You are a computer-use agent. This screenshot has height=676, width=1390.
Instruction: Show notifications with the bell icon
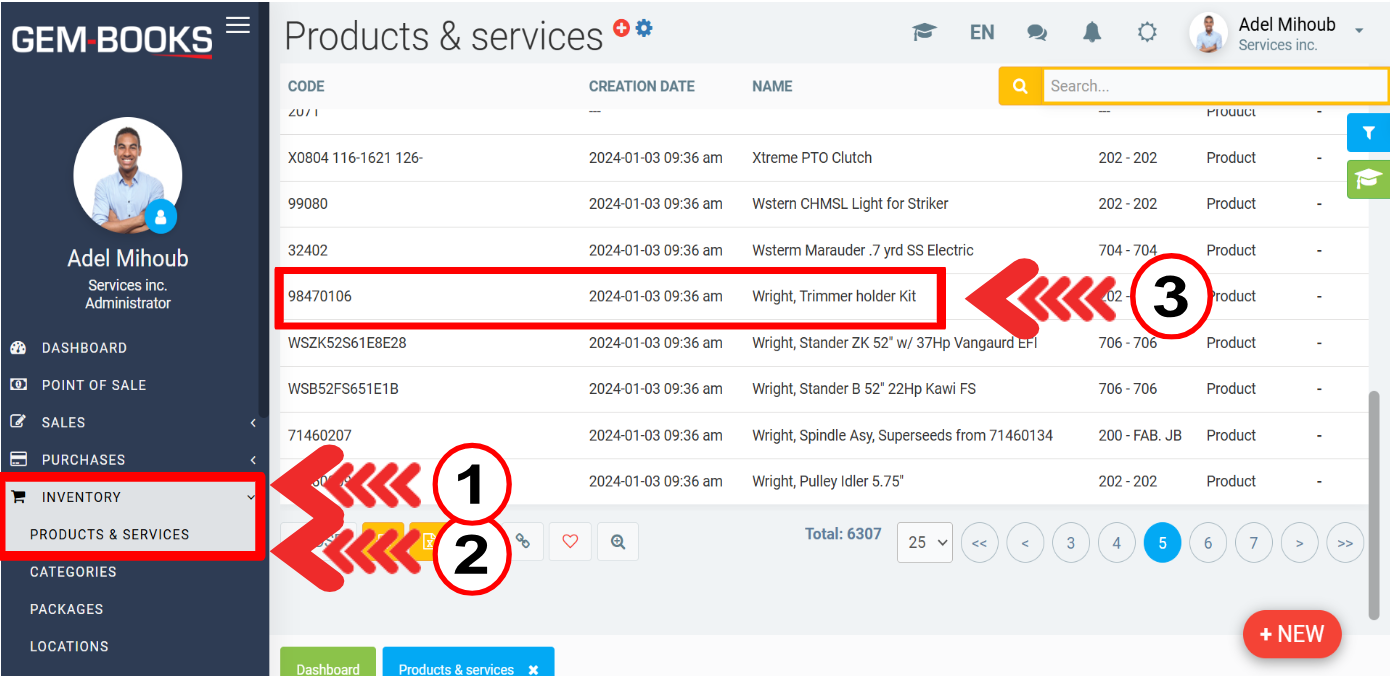click(x=1092, y=32)
